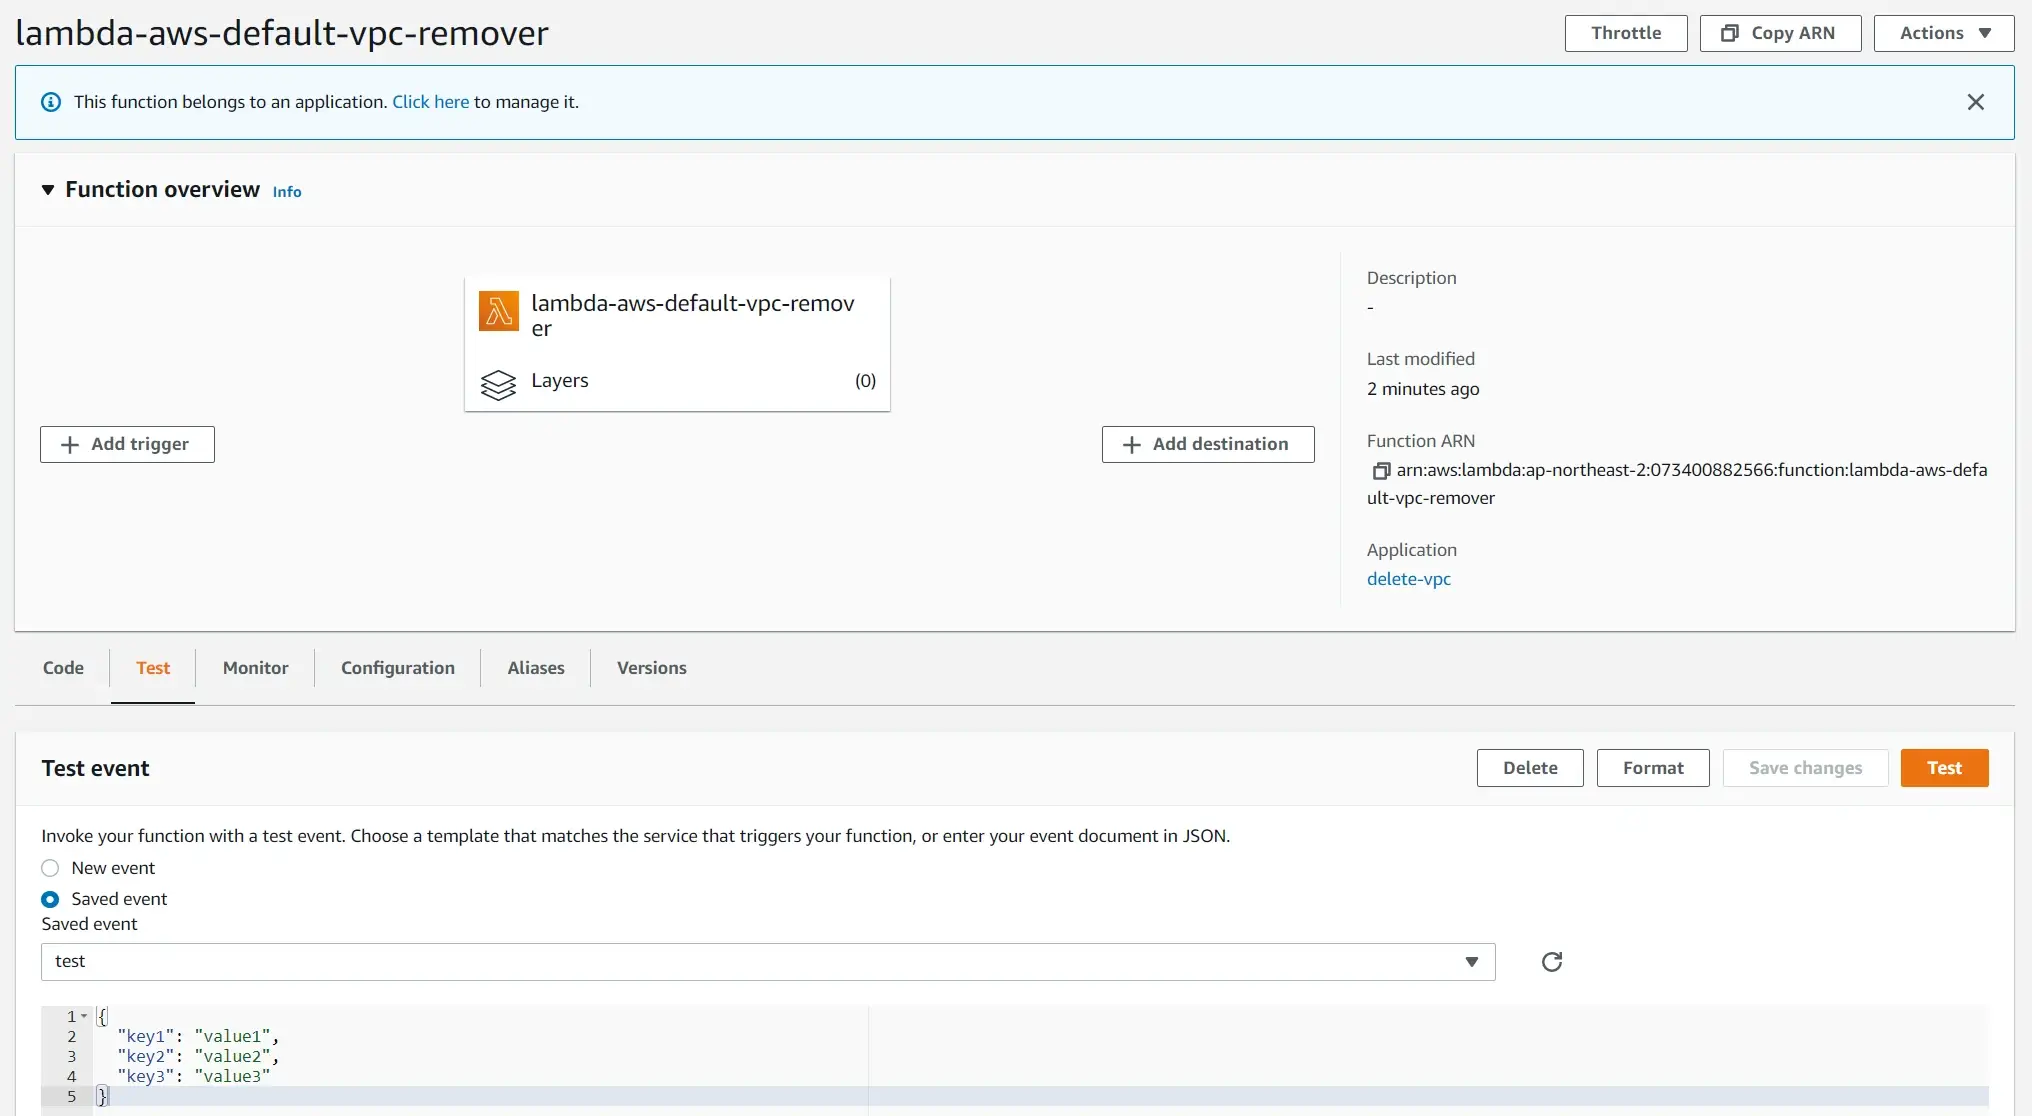This screenshot has height=1116, width=2032.
Task: Select the New event radio button
Action: (x=50, y=868)
